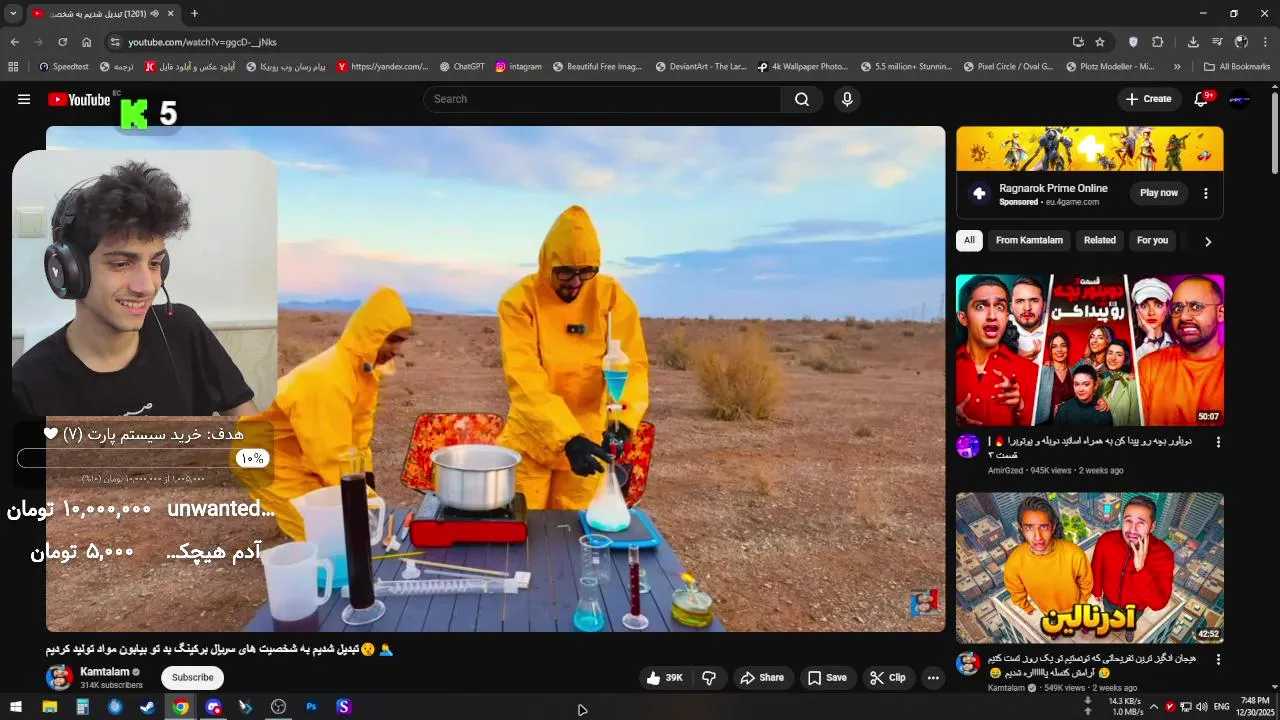1280x720 pixels.
Task: Go back with the browser back arrow
Action: (14, 42)
